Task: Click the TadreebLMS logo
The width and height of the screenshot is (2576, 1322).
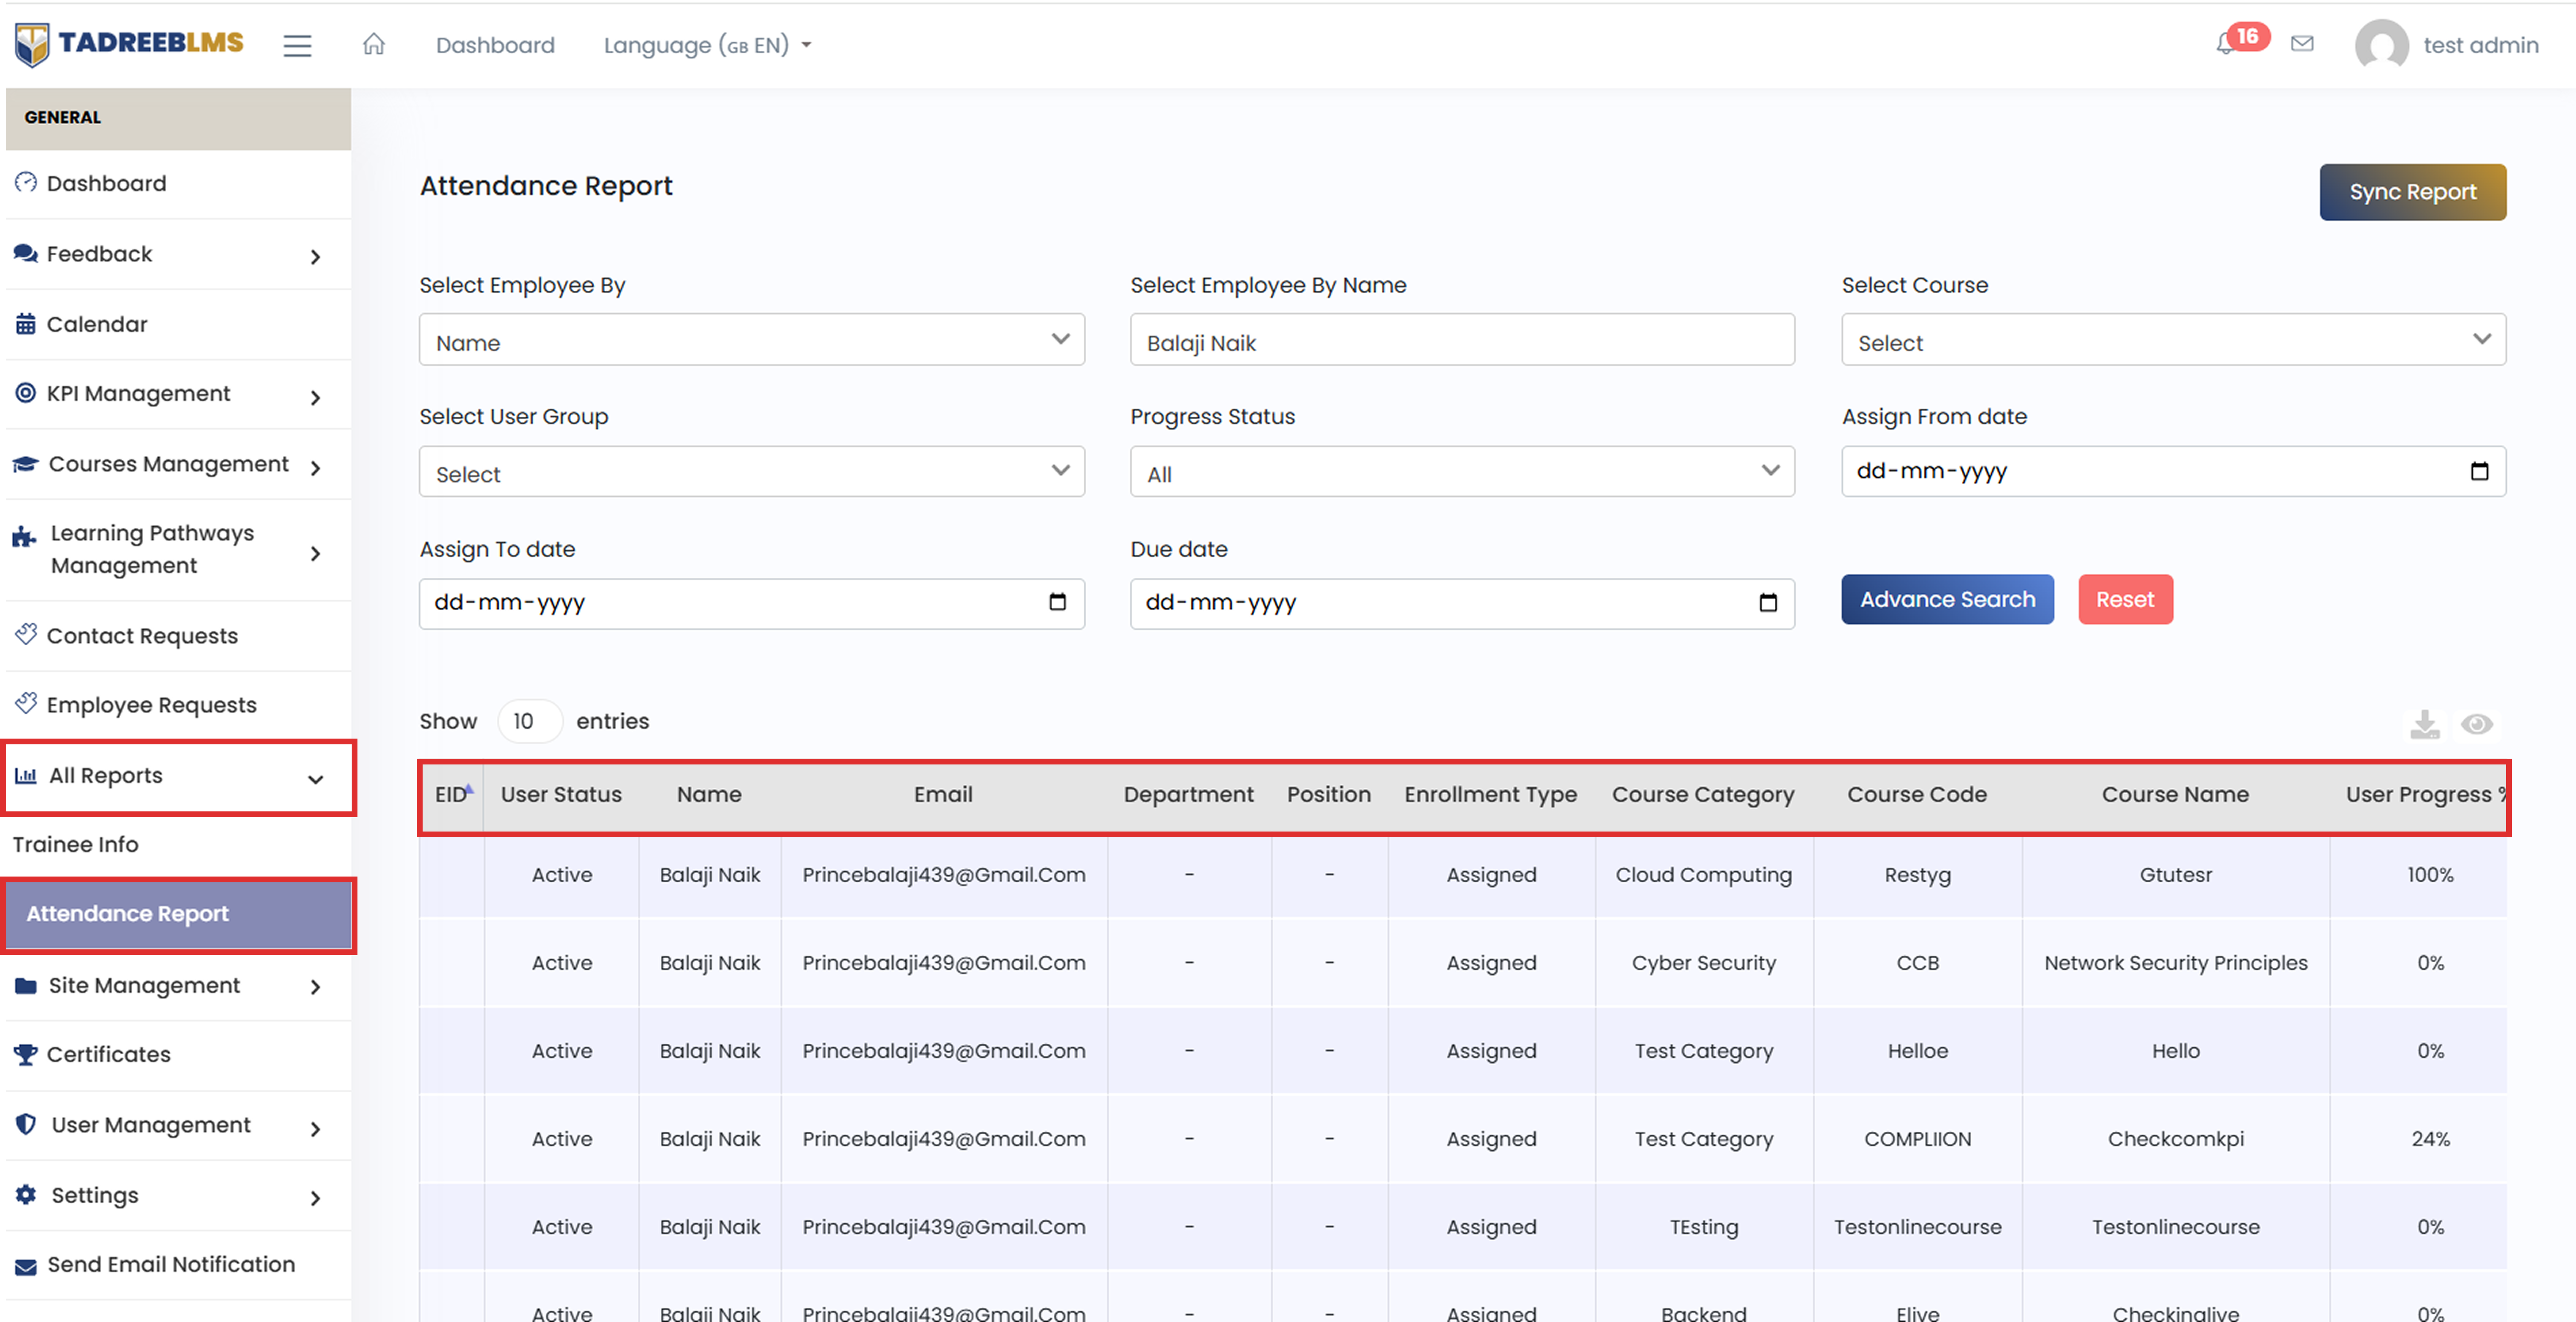Action: (129, 44)
